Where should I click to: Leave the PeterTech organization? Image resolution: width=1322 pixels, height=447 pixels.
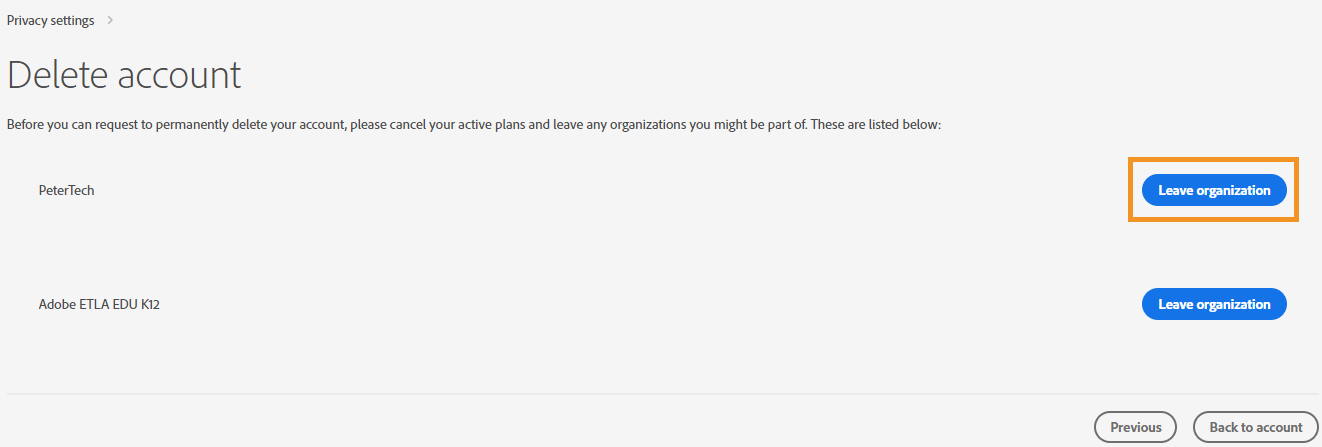tap(1214, 190)
